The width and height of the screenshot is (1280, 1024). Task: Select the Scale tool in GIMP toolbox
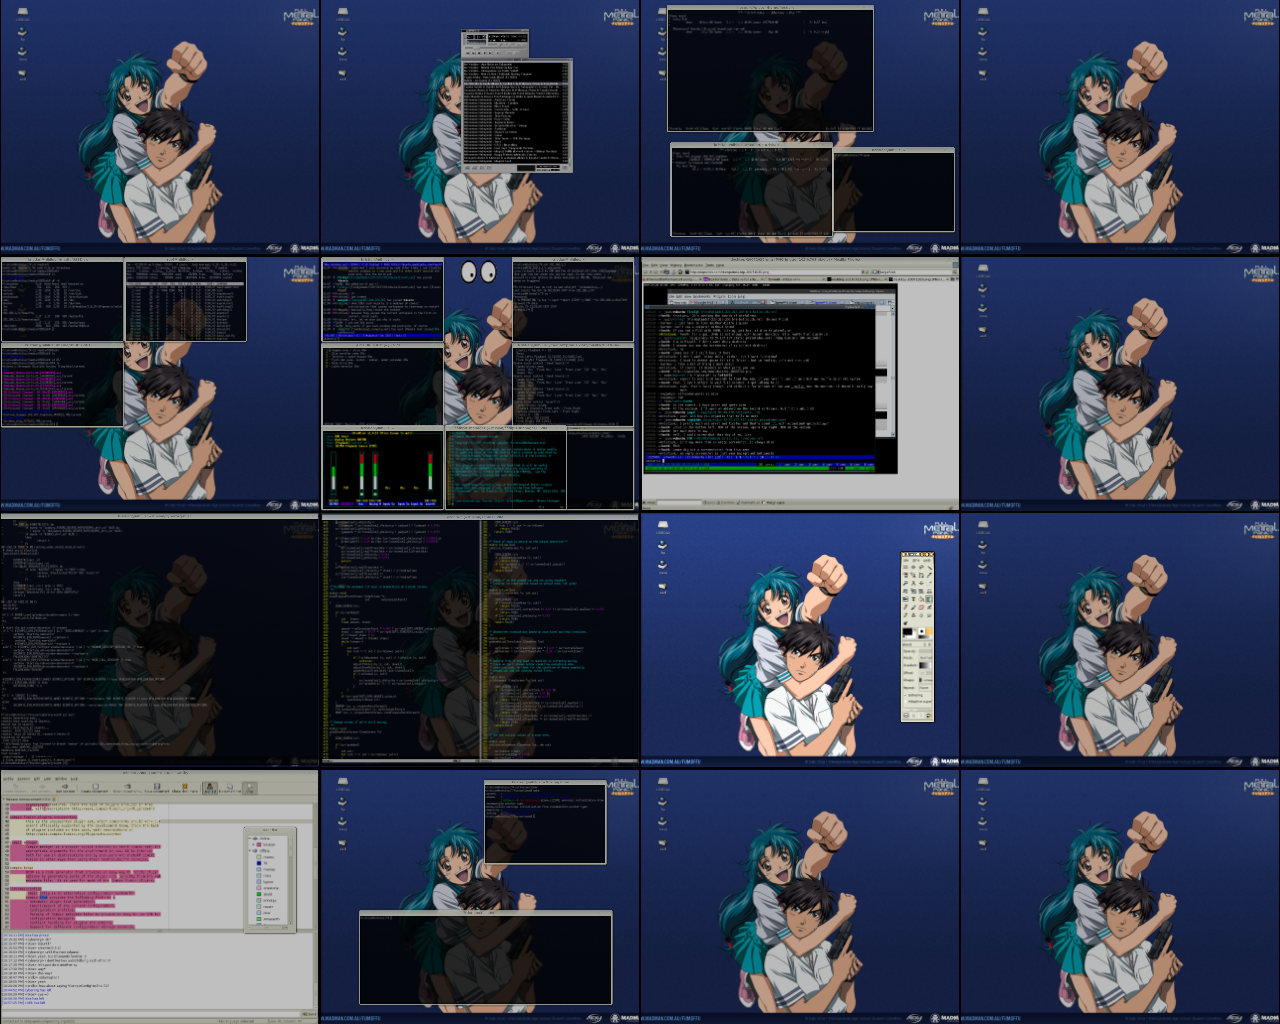point(913,591)
